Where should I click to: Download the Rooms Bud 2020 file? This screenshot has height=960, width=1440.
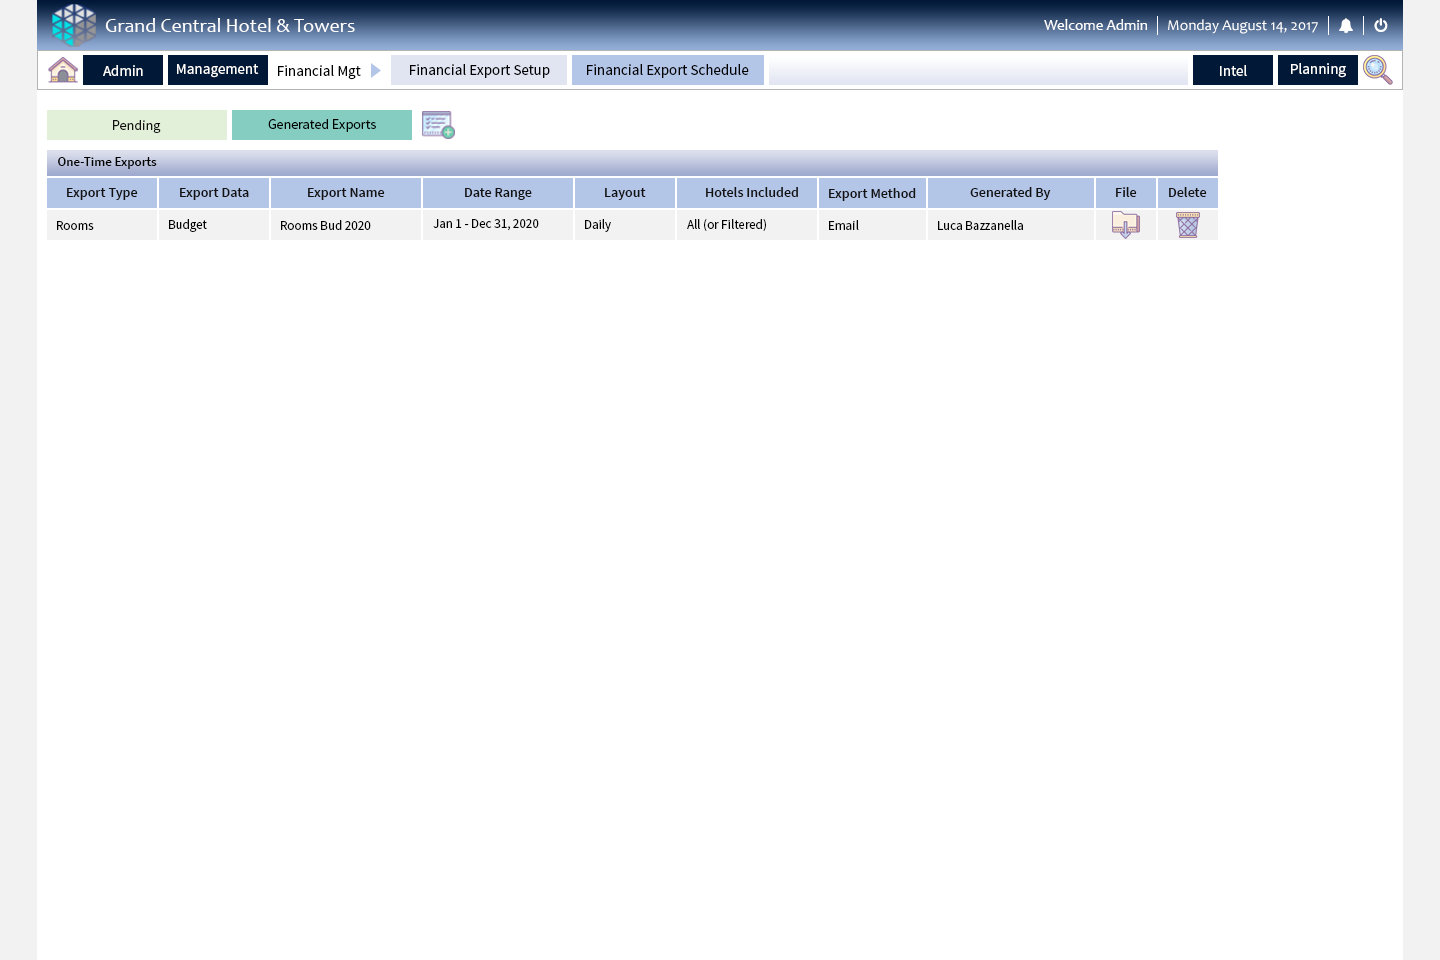1125,225
